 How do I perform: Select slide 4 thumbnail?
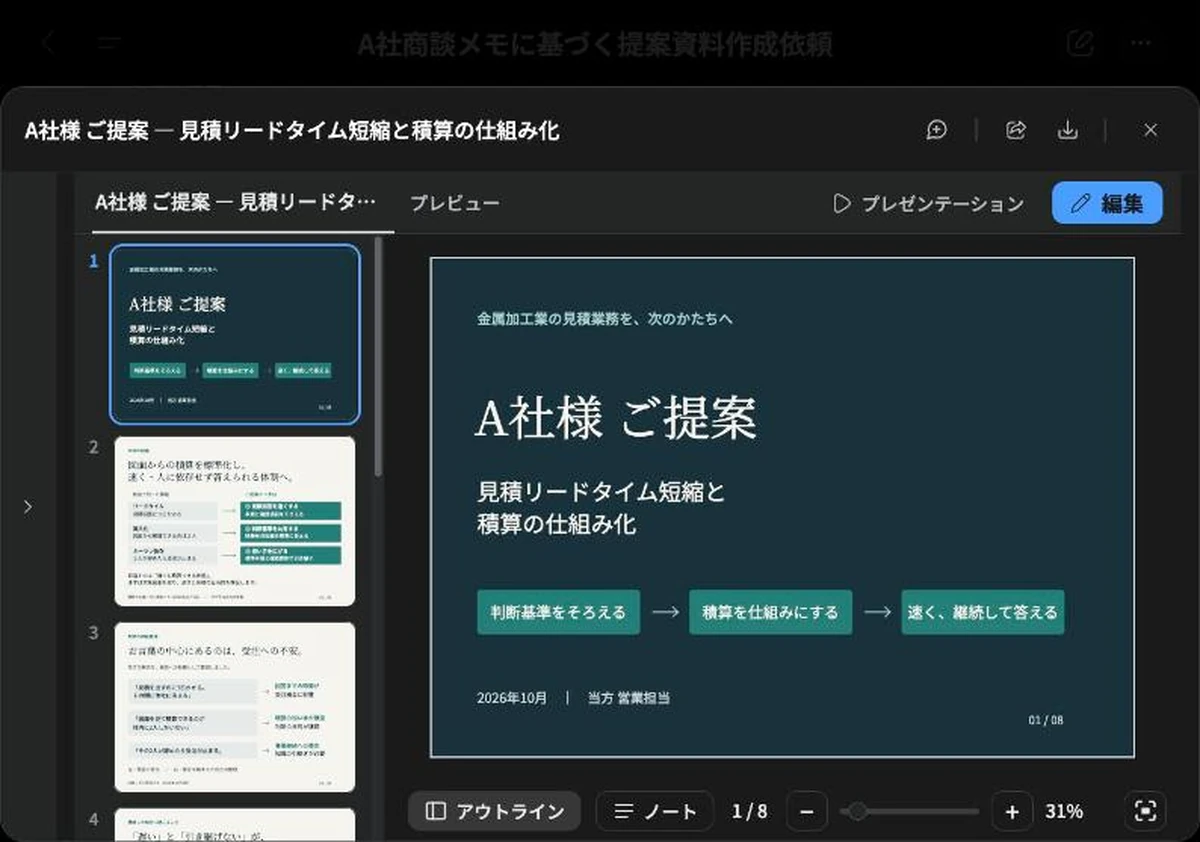235,825
